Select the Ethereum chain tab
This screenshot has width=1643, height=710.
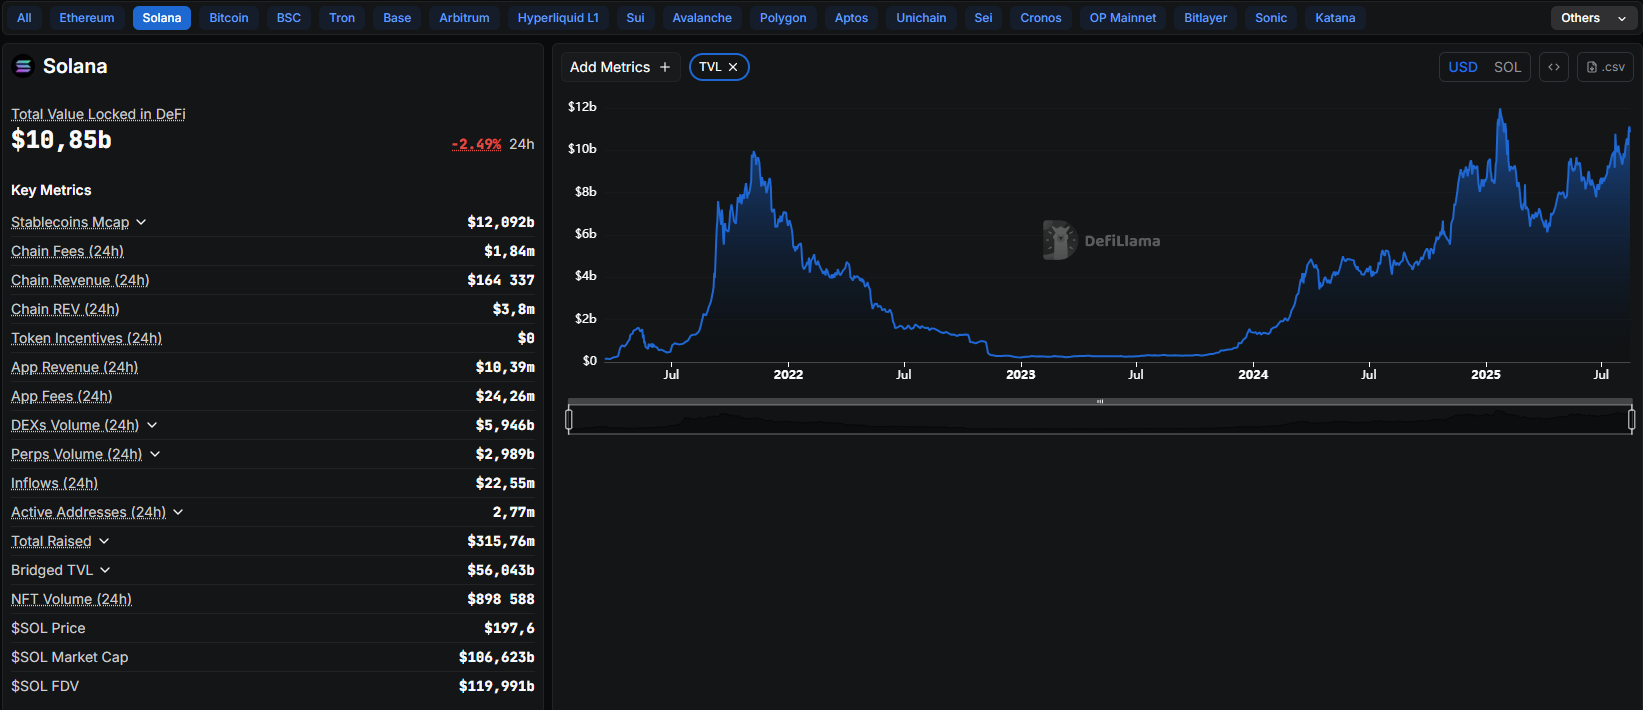click(x=87, y=18)
